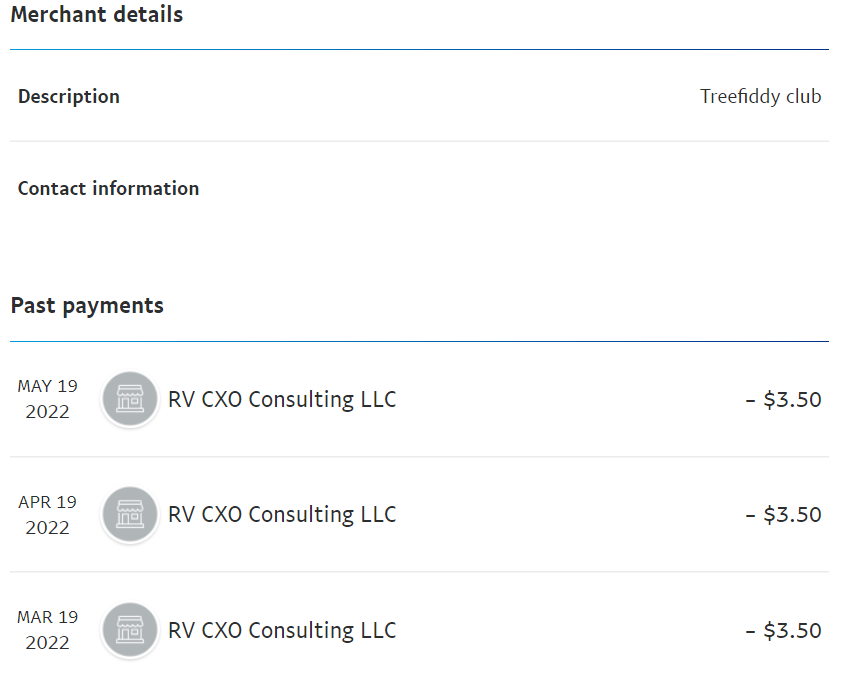Screen dimensions: 867x684
Task: Click the Description label
Action: 69,97
